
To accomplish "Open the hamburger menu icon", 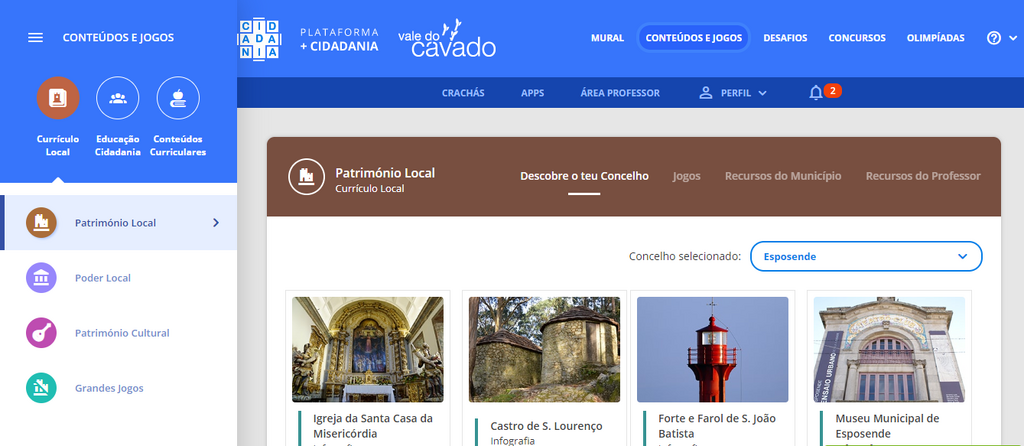I will 35,38.
